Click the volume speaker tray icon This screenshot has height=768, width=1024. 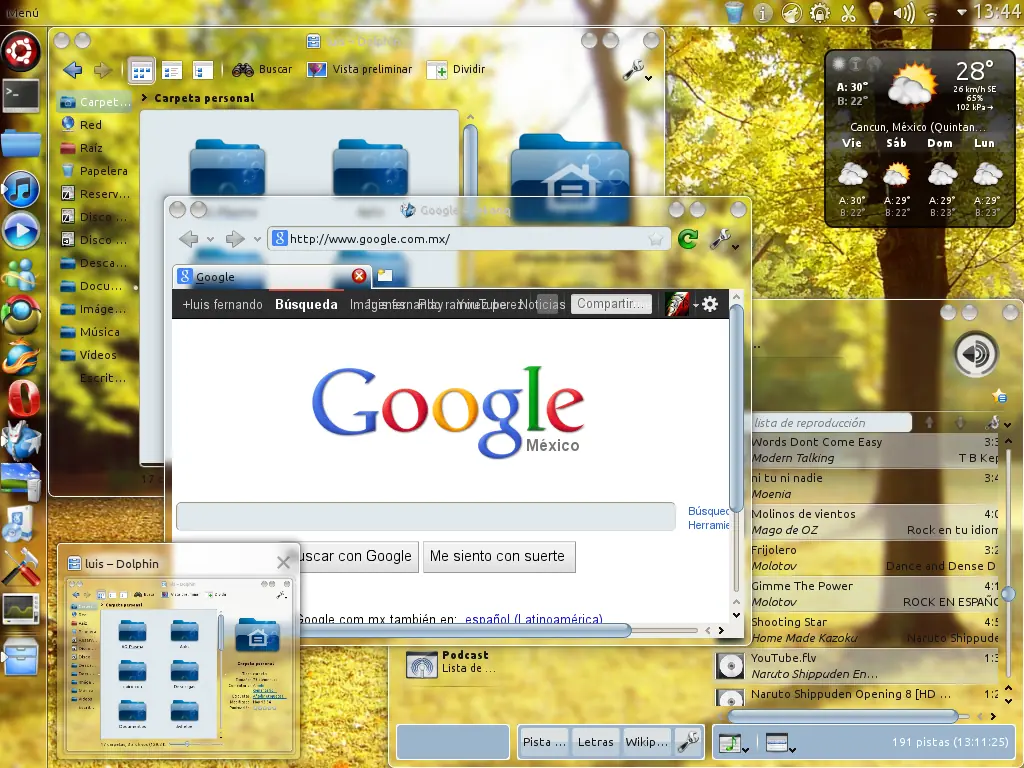click(x=904, y=12)
